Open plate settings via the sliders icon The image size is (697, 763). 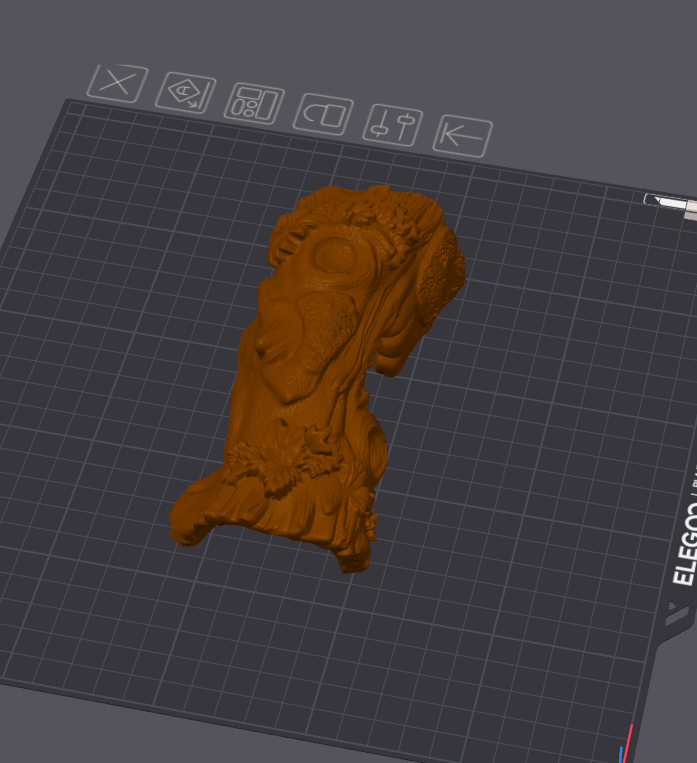tap(392, 125)
